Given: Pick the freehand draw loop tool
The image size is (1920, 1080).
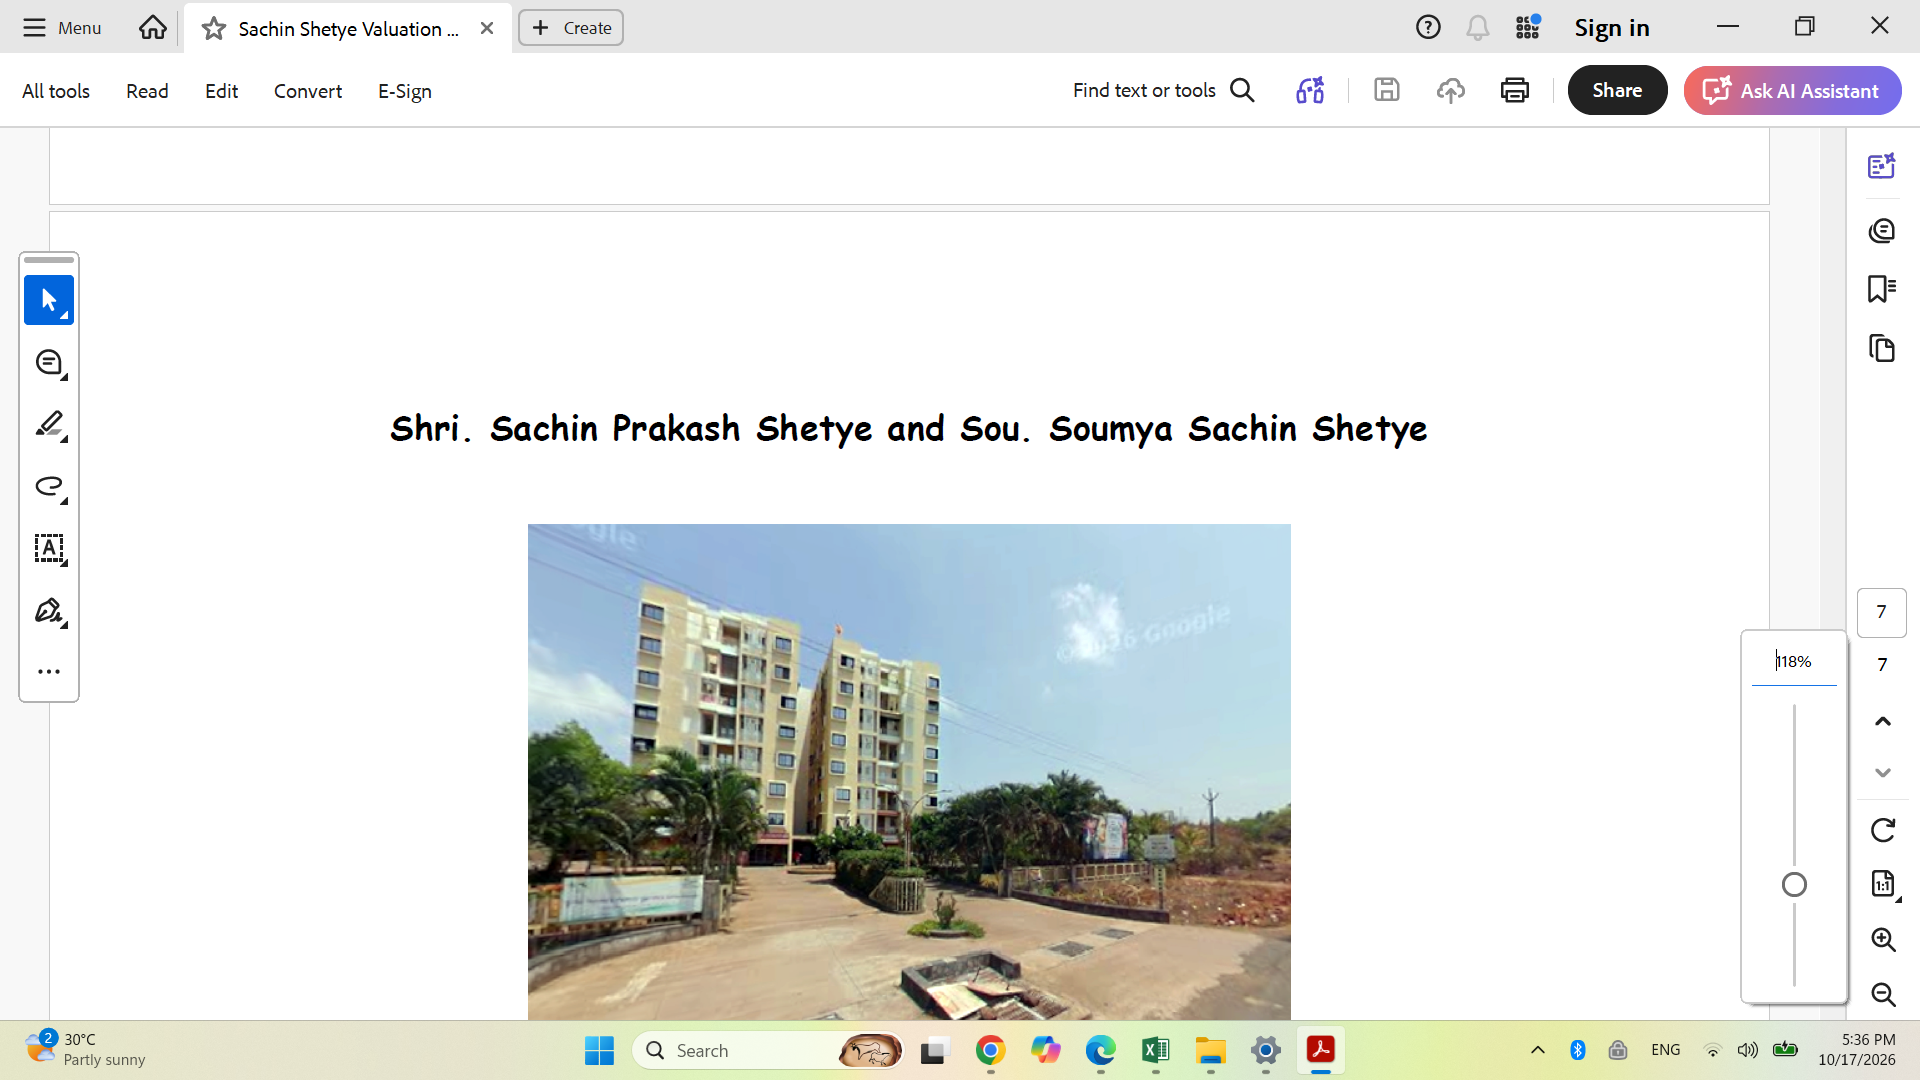Looking at the screenshot, I should (x=49, y=486).
